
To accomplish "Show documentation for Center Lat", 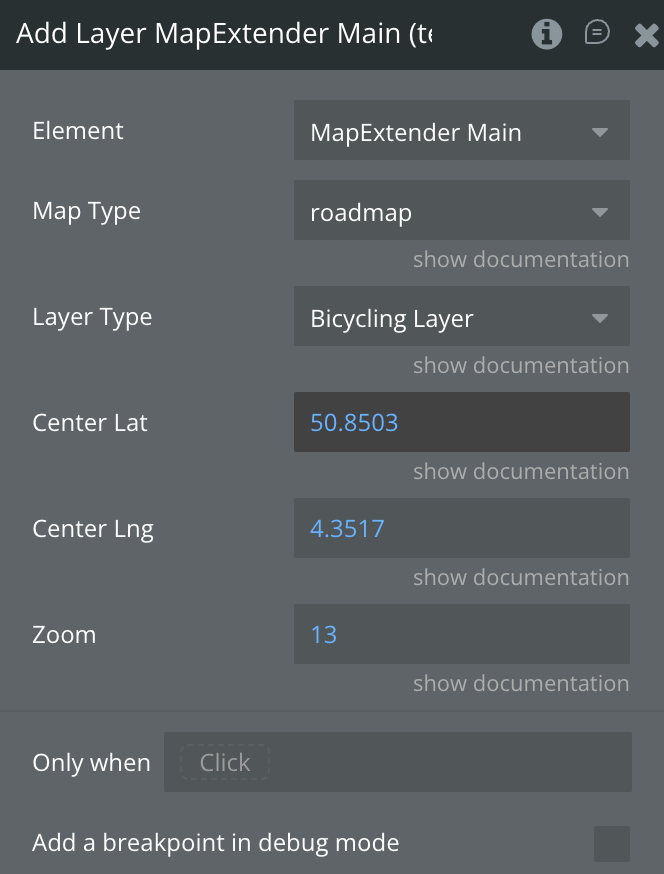I will [521, 472].
